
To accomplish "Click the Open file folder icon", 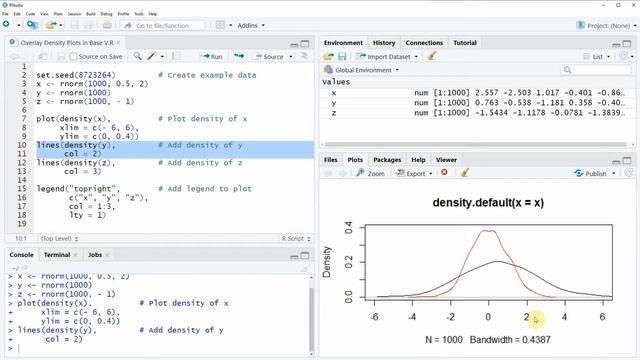I will (x=51, y=25).
